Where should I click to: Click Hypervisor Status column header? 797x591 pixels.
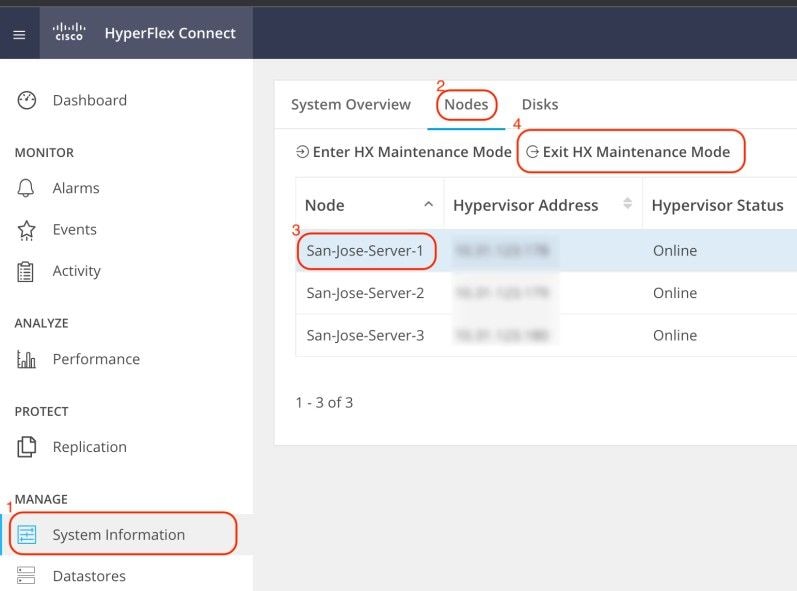718,205
